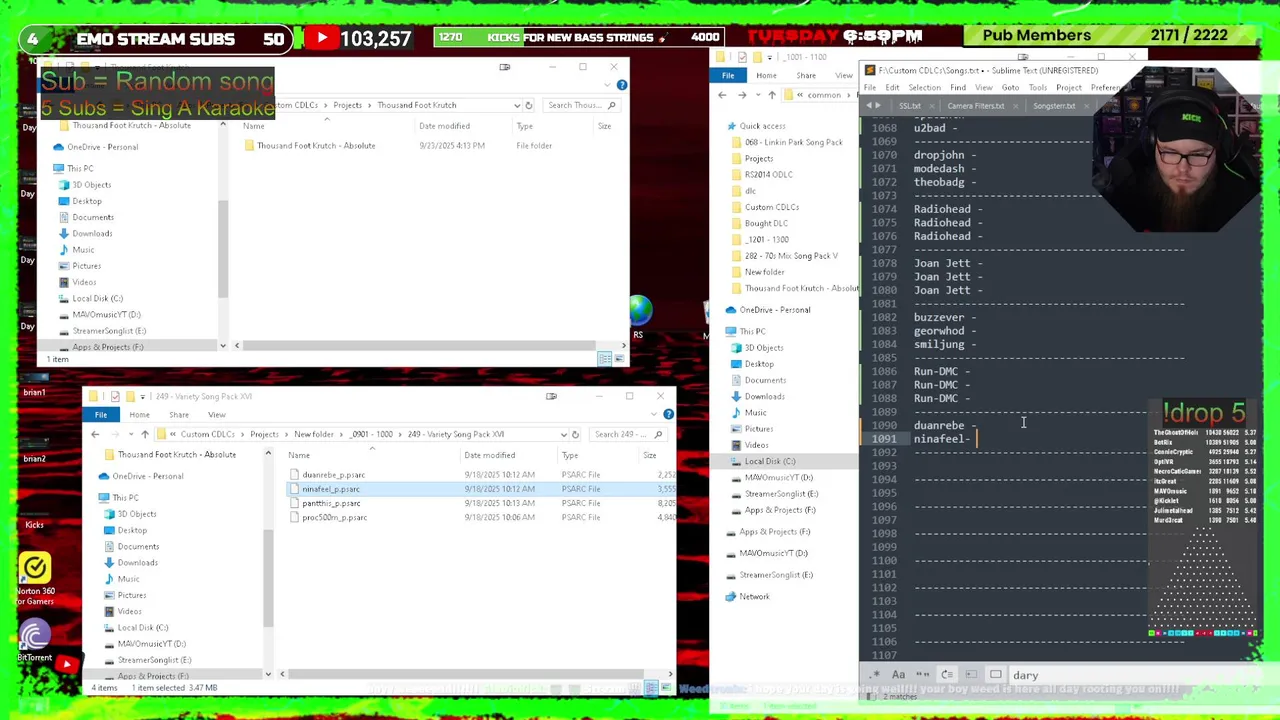Expand ribbon in Variety Song Pack window
1280x720 pixels.
(x=656, y=414)
